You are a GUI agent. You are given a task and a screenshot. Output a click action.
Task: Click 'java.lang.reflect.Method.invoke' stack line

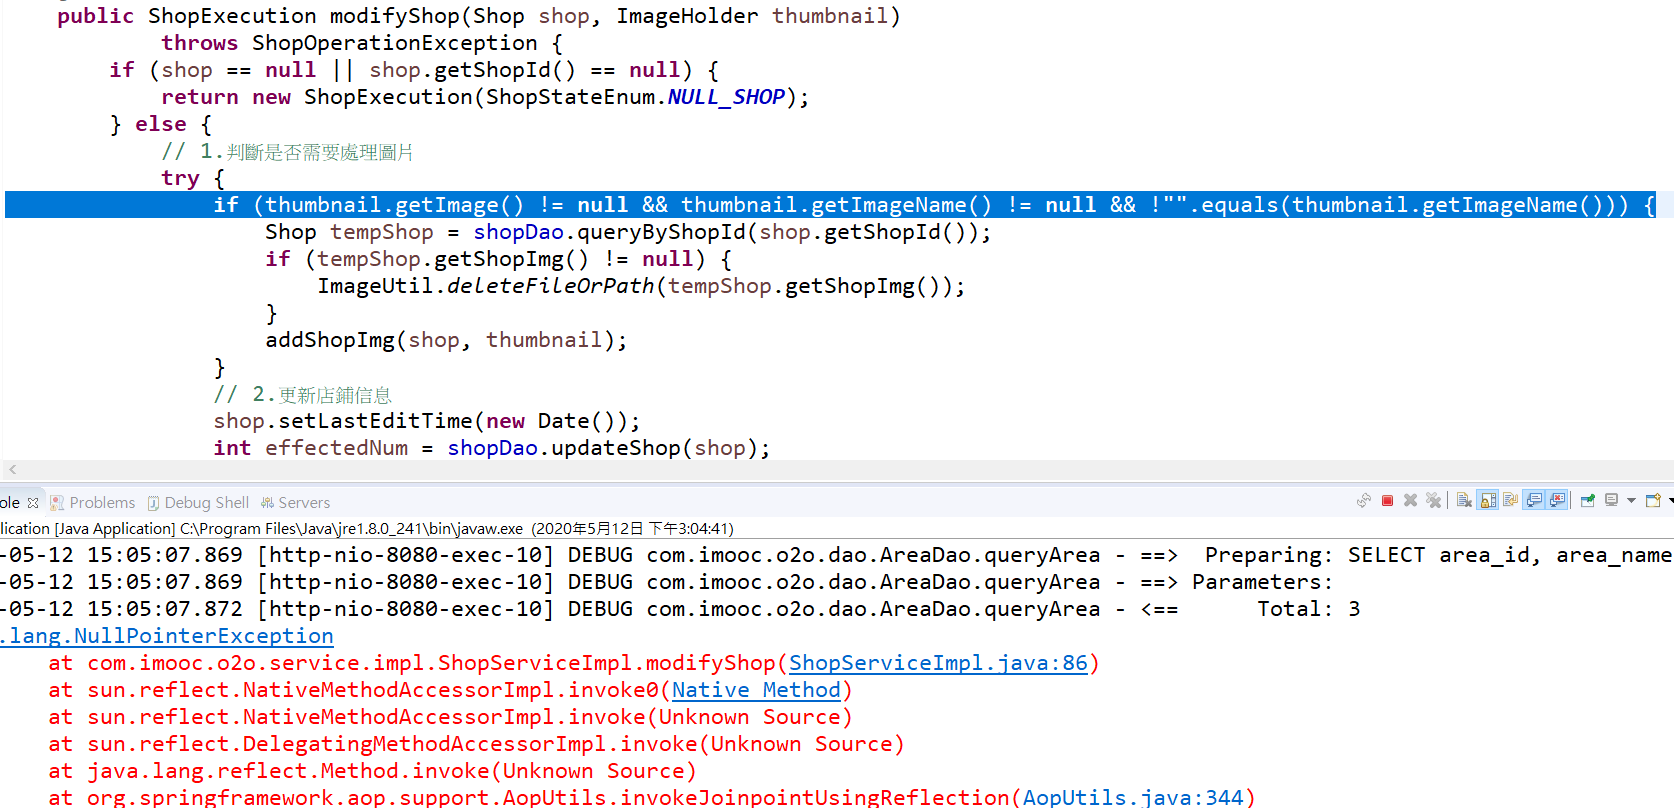coord(372,771)
